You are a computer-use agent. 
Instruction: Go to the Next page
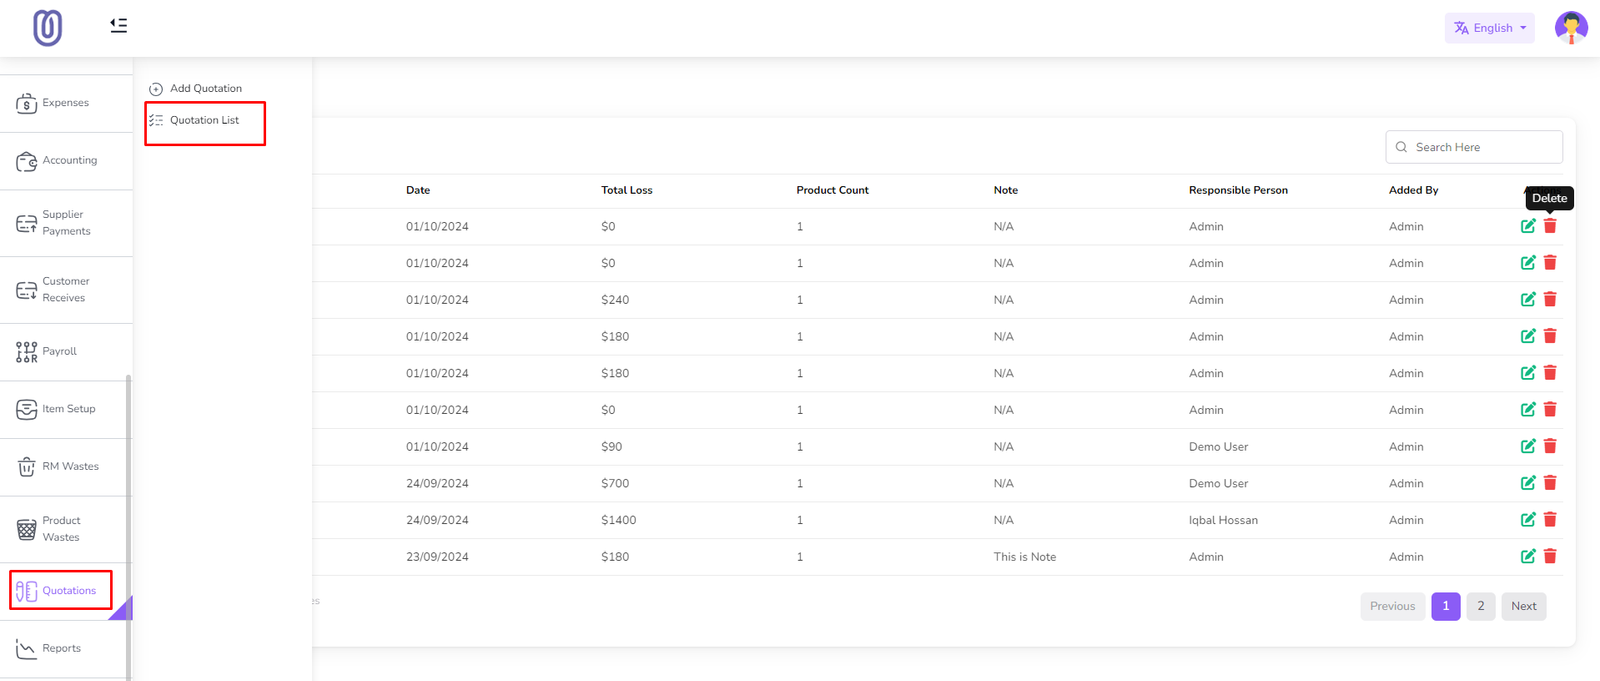(x=1523, y=606)
